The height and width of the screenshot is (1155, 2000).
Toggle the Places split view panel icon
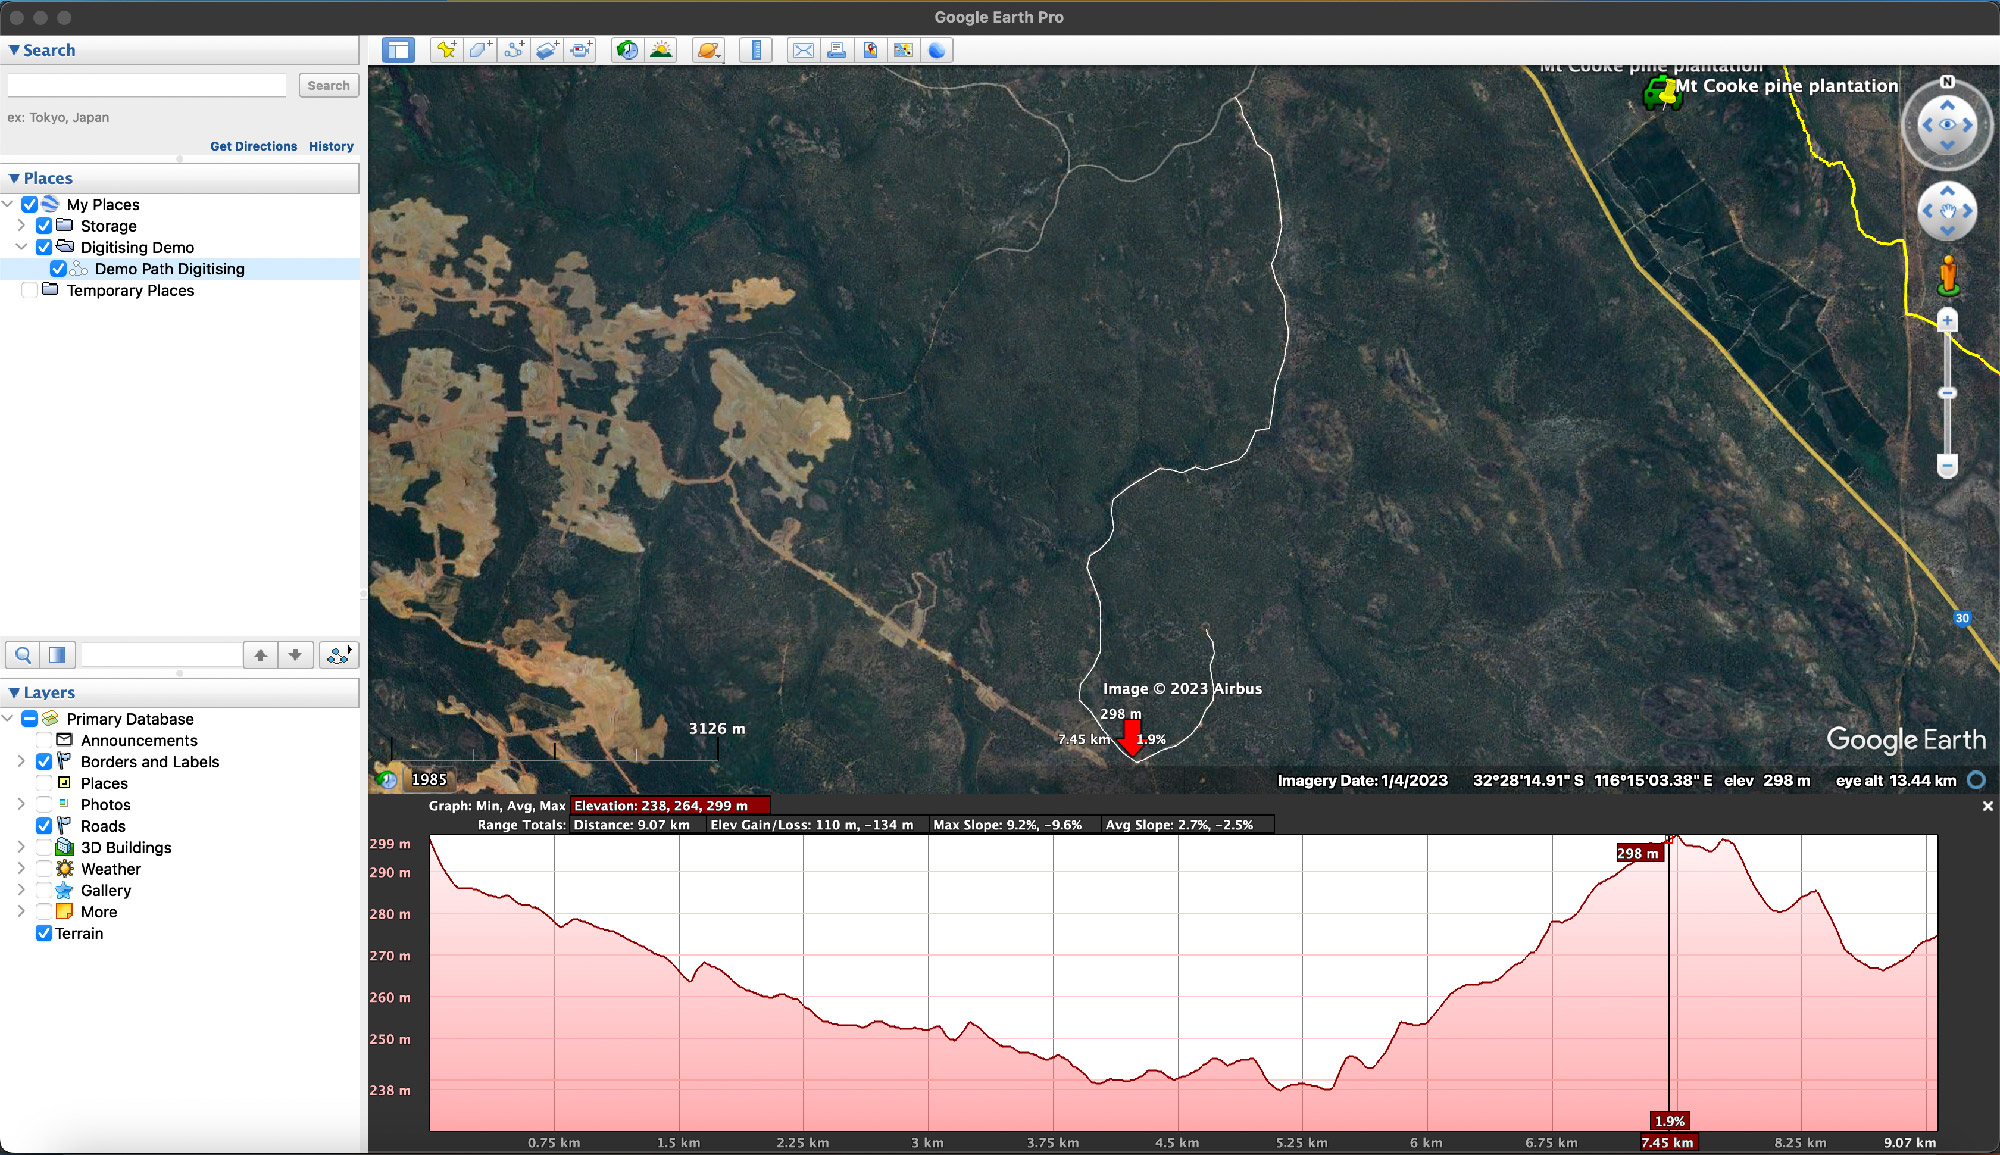[x=57, y=655]
